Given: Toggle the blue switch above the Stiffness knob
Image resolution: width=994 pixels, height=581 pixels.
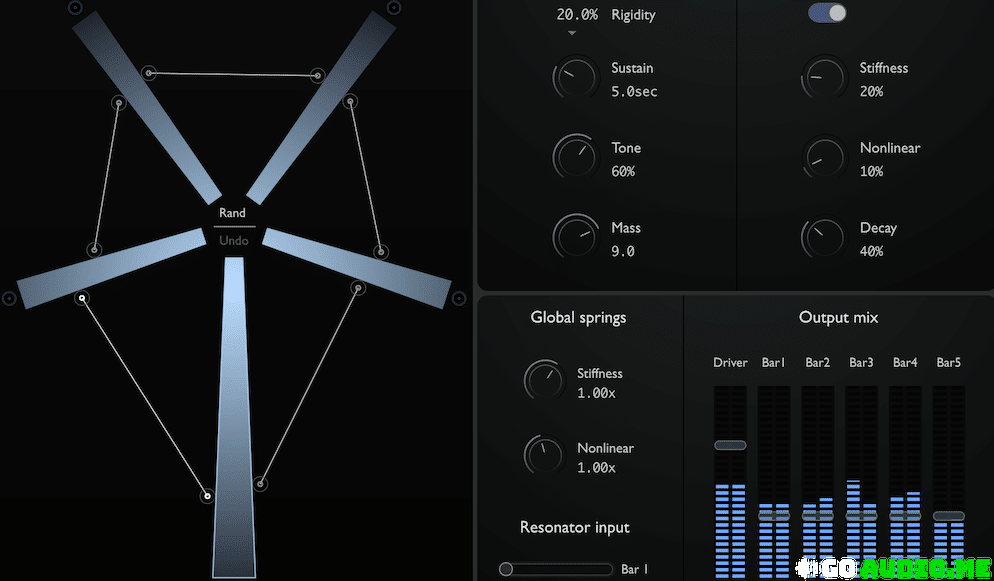Looking at the screenshot, I should pos(827,13).
